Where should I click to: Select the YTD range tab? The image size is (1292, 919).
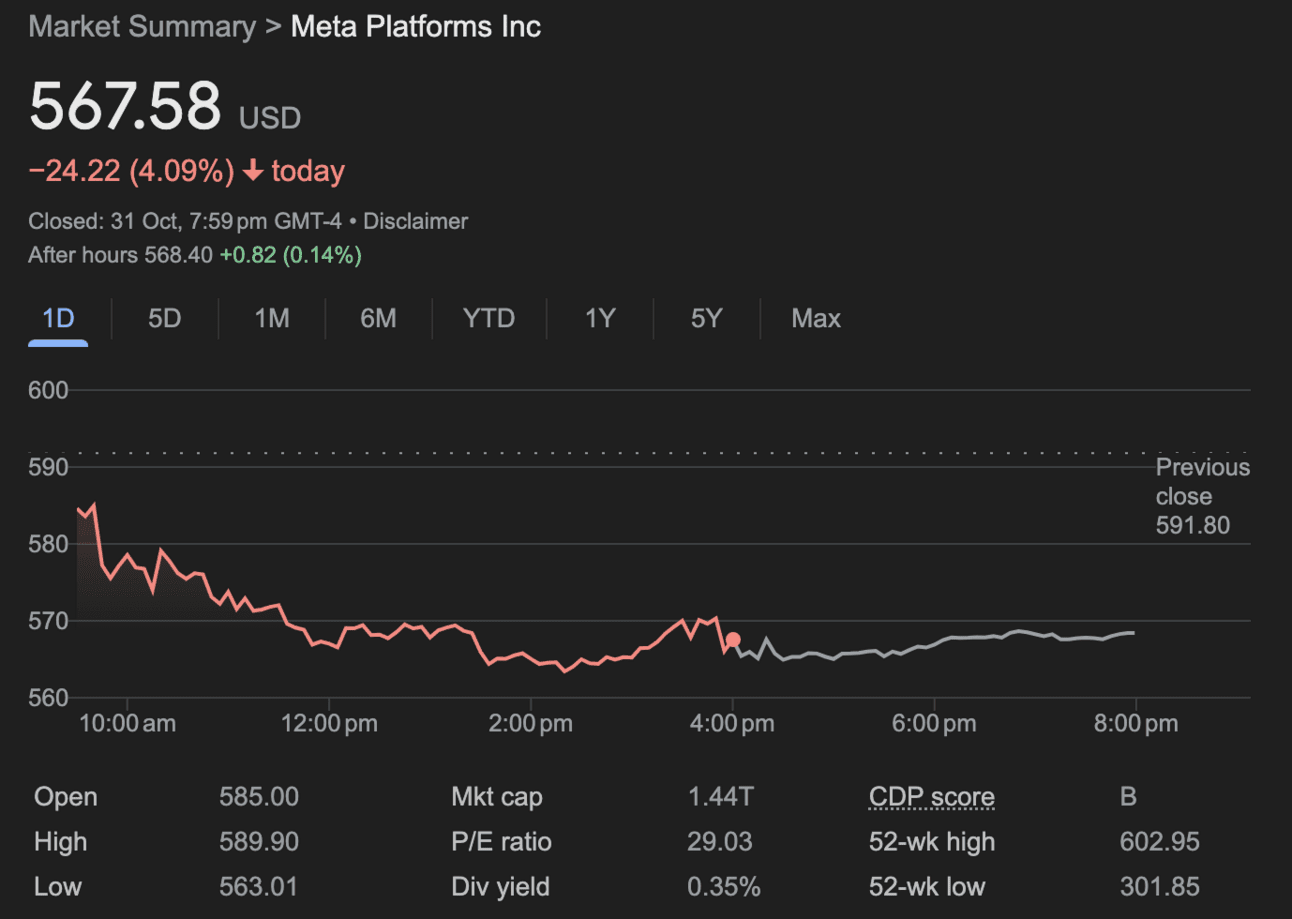[x=489, y=319]
